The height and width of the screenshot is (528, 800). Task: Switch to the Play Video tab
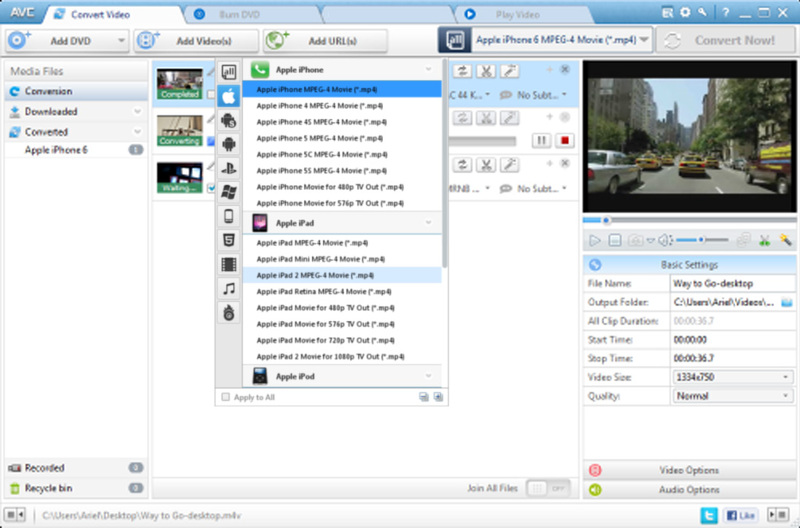523,15
